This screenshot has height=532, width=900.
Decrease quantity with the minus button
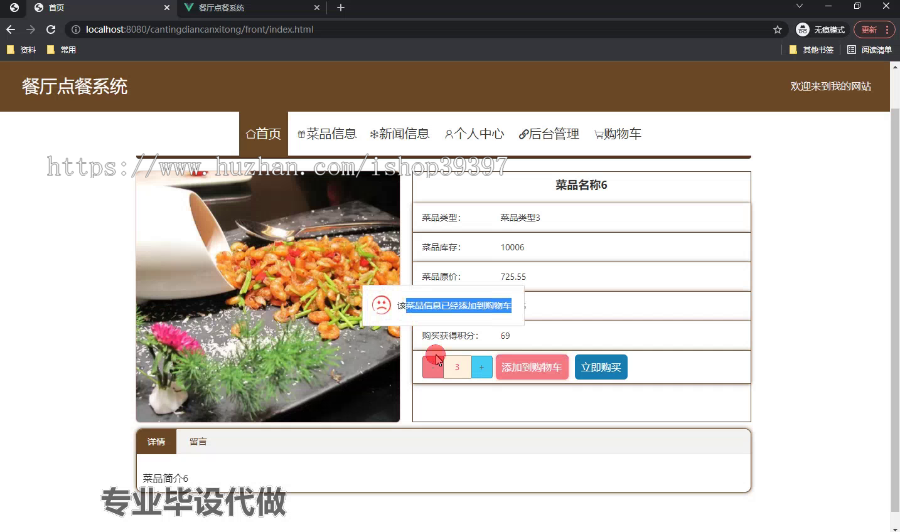coord(433,367)
